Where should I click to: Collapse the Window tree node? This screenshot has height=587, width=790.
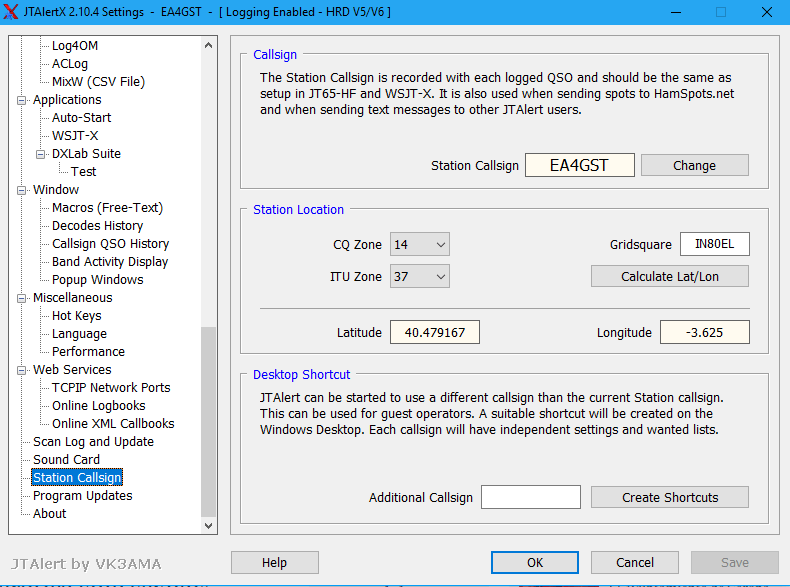pyautogui.click(x=21, y=190)
